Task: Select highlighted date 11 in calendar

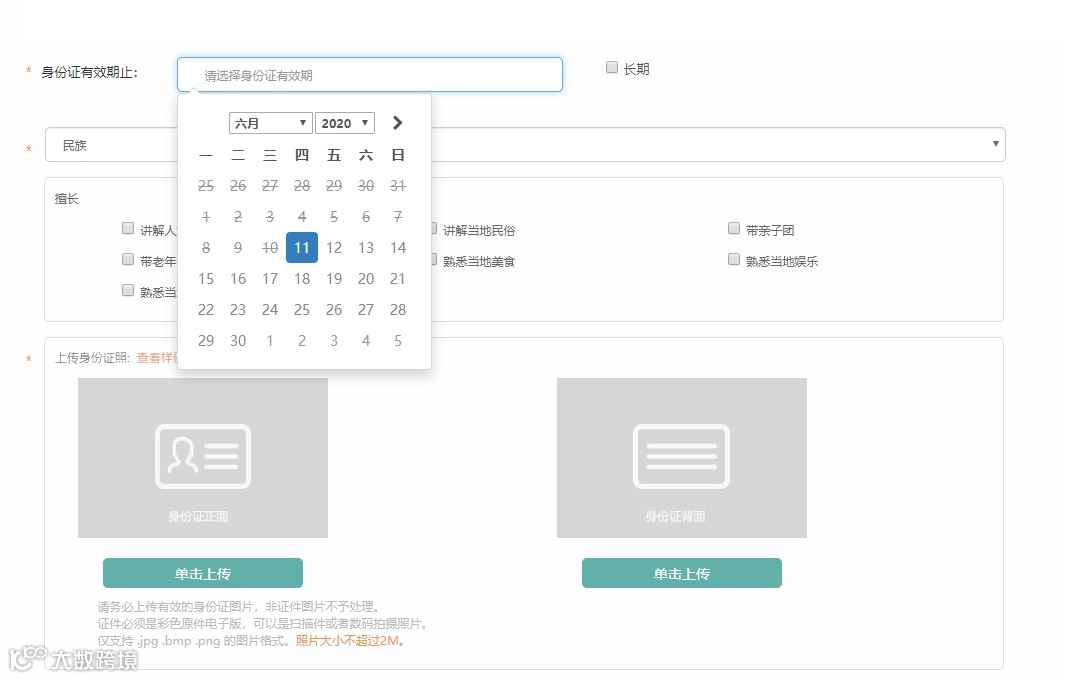Action: (x=302, y=248)
